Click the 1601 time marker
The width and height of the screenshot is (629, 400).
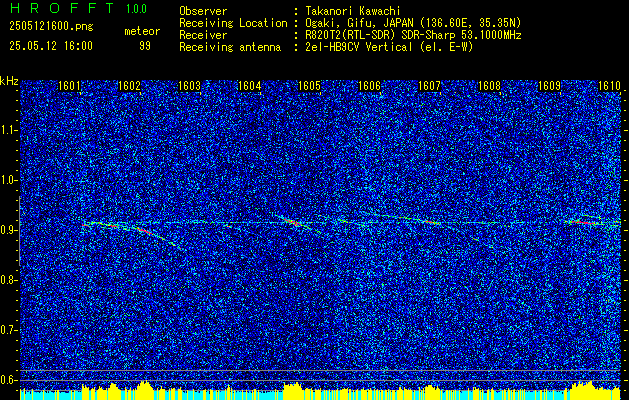(69, 85)
